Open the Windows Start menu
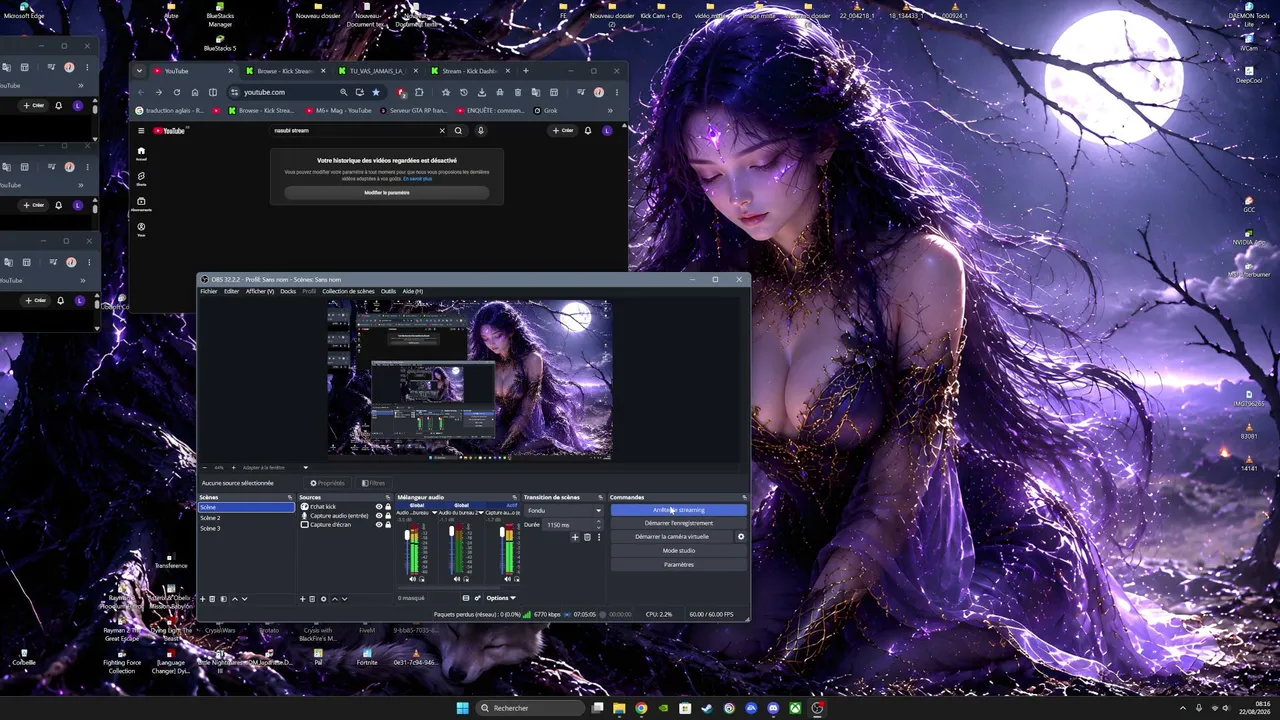 point(462,708)
